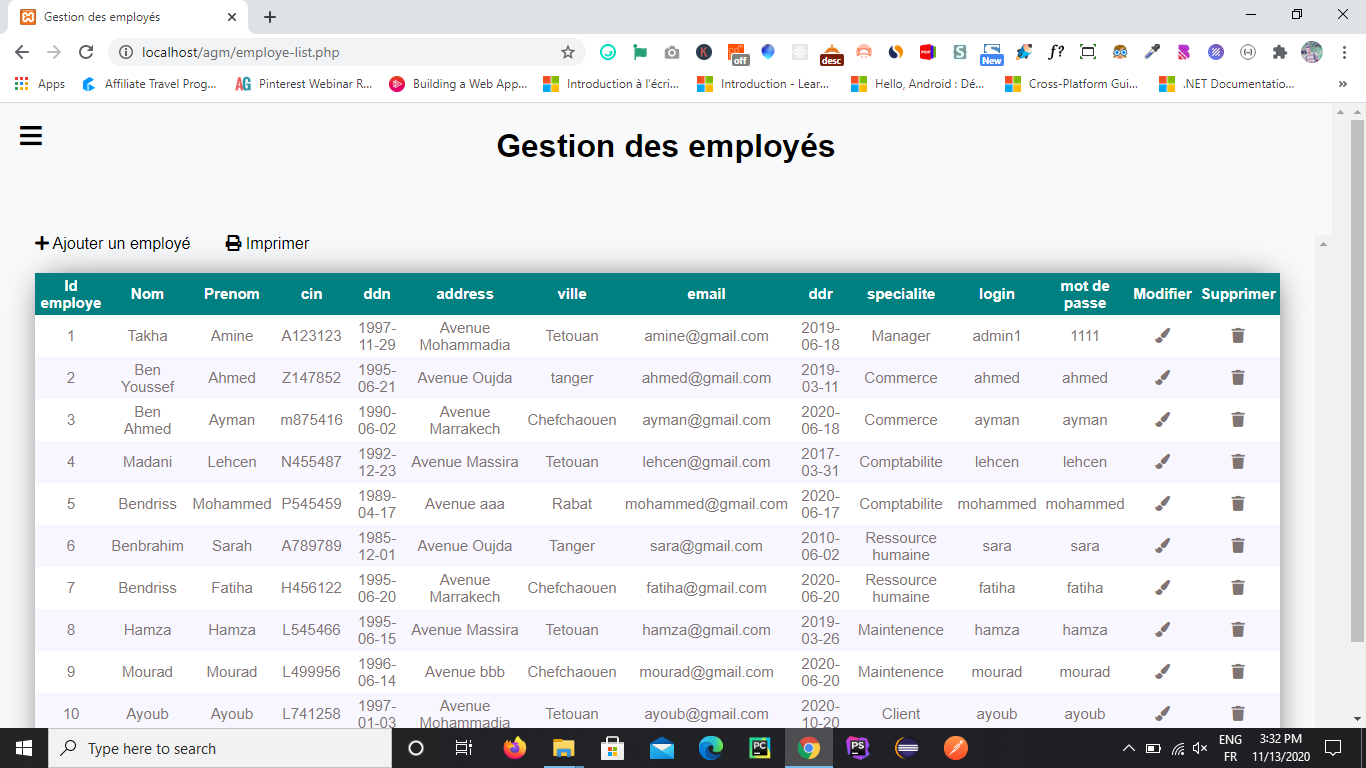
Task: Click Ajouter un employé link
Action: click(113, 243)
